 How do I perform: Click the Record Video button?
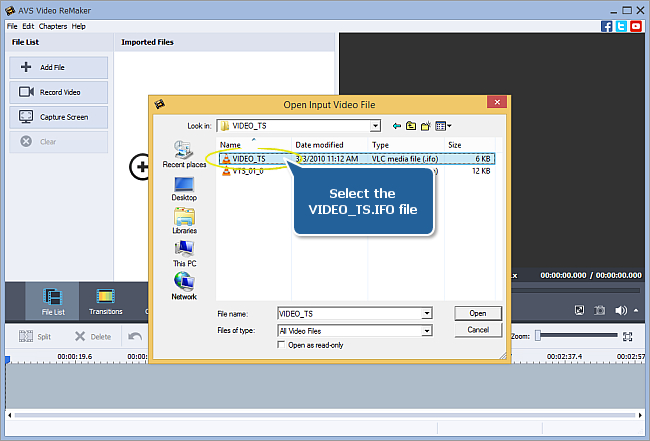(58, 92)
